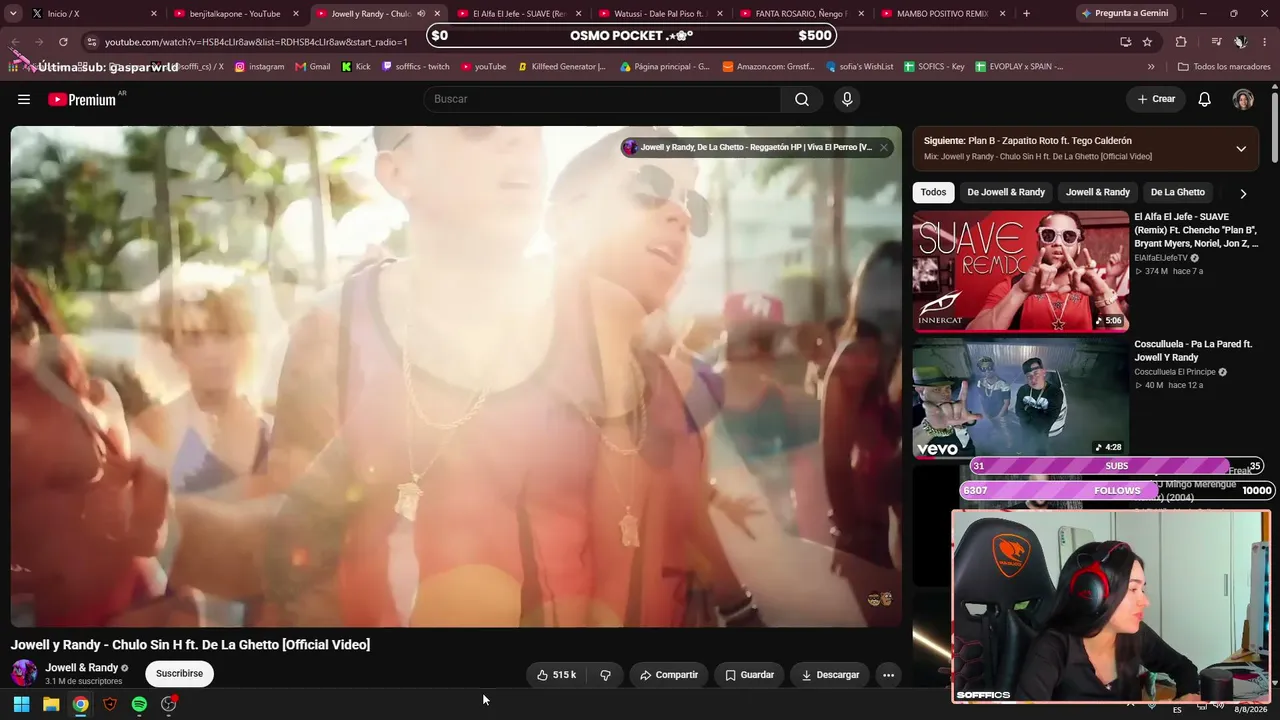Select the De La Ghetto filter chip
Image resolution: width=1280 pixels, height=720 pixels.
(x=1178, y=192)
